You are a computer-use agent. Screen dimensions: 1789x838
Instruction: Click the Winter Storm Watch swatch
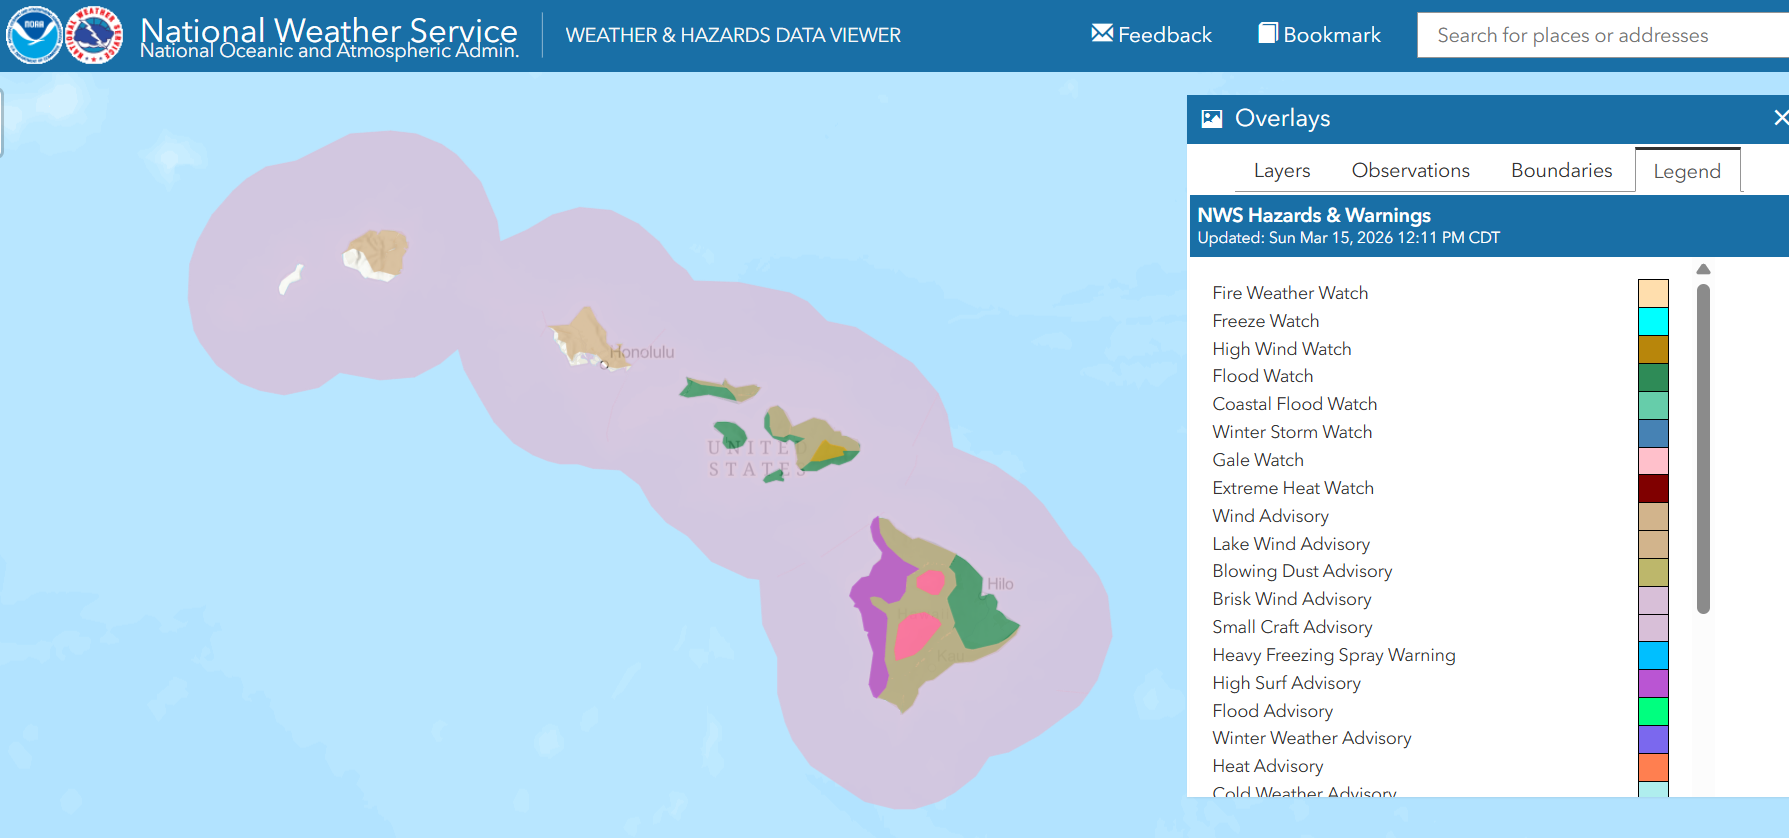(1653, 433)
